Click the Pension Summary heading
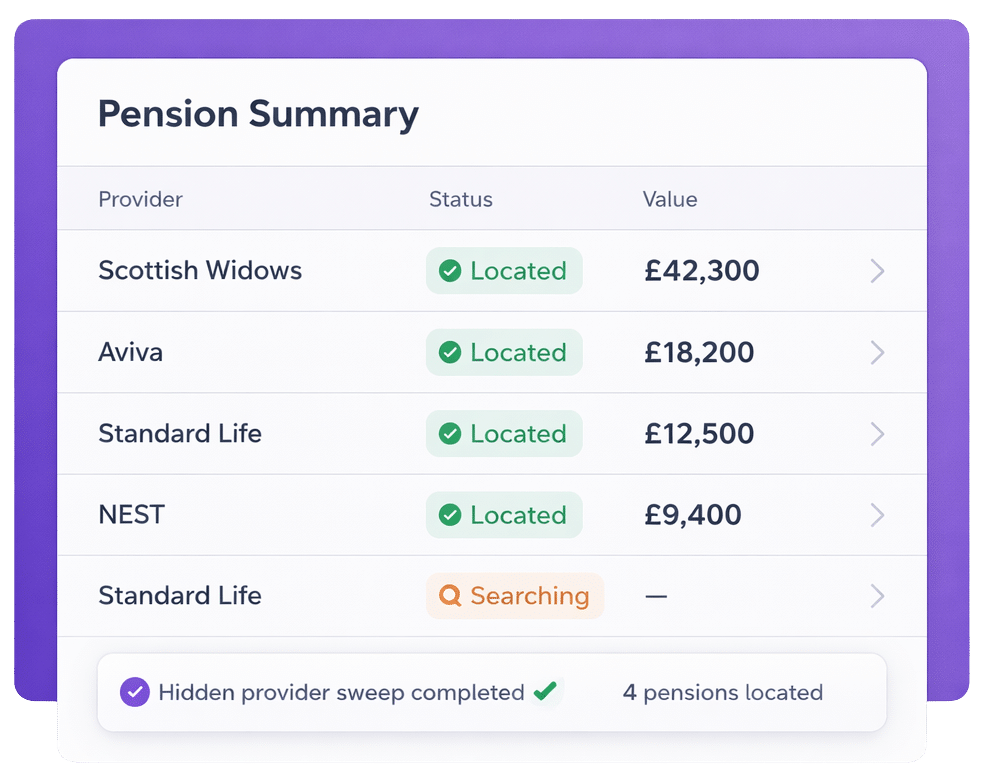 pyautogui.click(x=258, y=114)
